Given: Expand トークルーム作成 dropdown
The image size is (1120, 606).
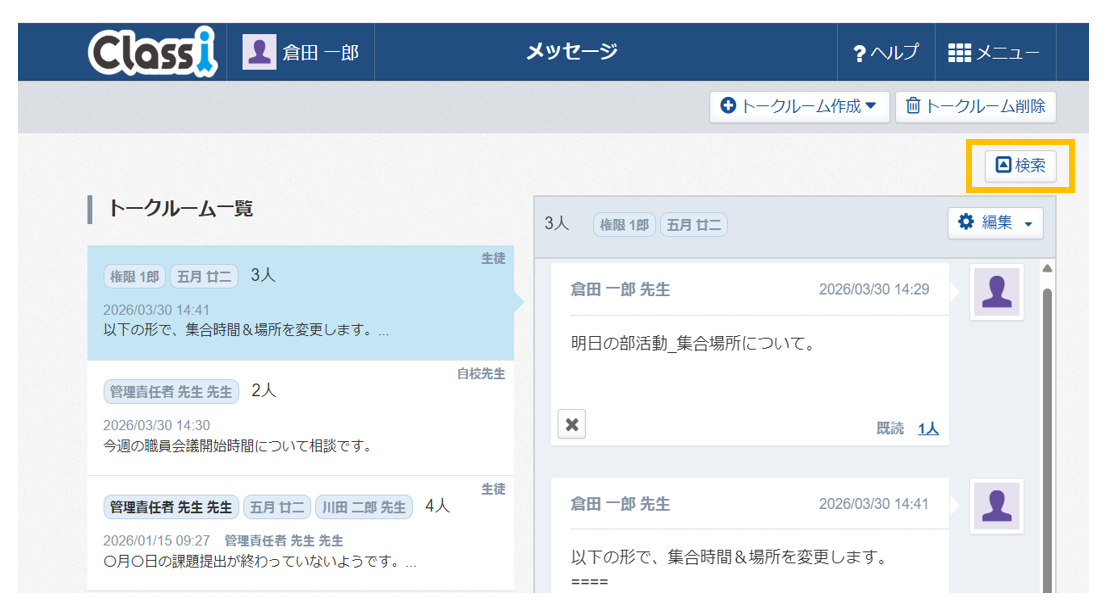Looking at the screenshot, I should 799,106.
